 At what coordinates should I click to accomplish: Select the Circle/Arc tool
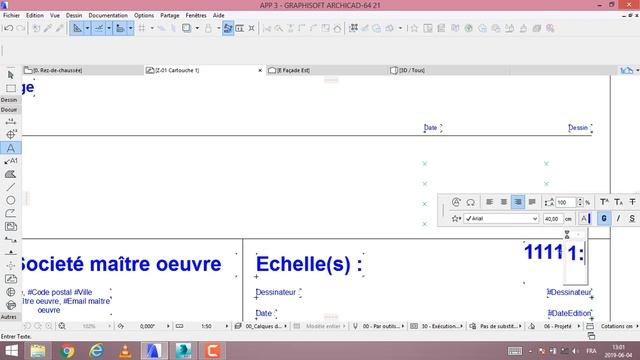11,200
